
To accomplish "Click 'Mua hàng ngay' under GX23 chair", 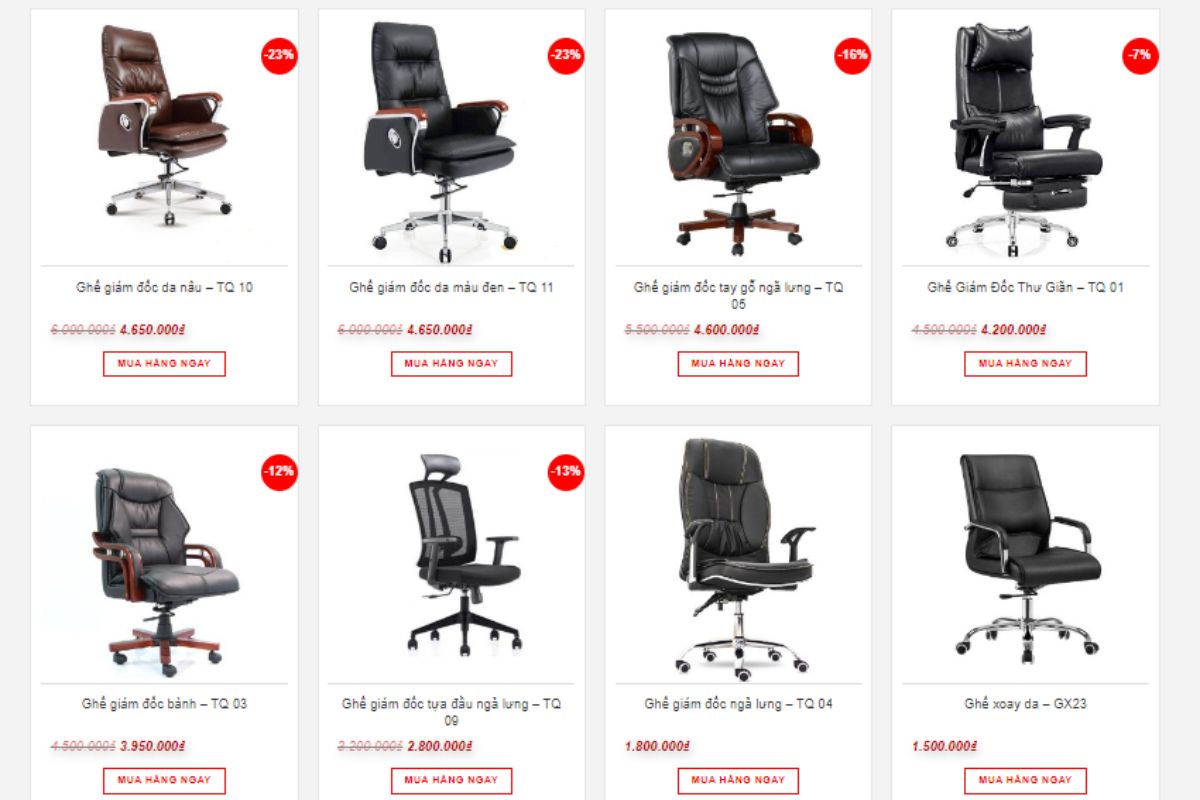I will point(1025,780).
